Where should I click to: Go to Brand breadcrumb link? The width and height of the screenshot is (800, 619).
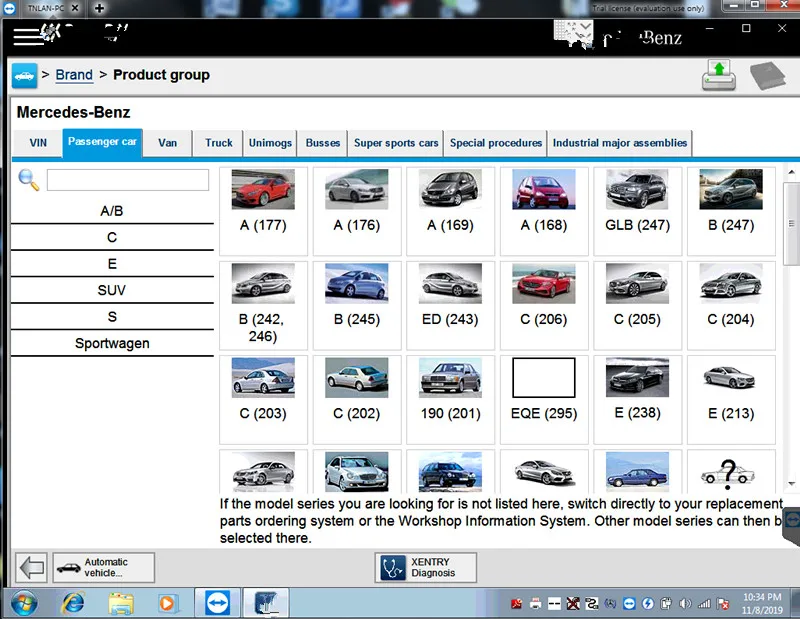coord(74,75)
